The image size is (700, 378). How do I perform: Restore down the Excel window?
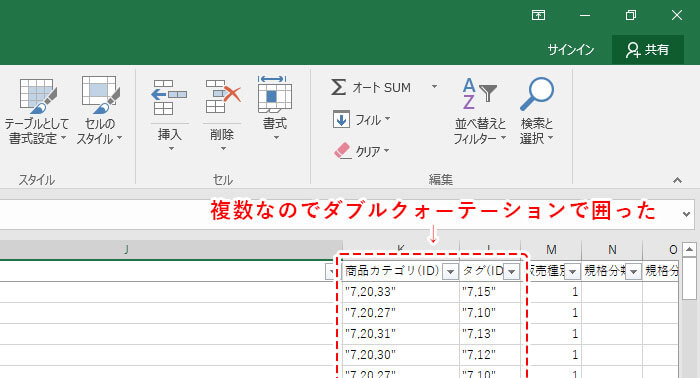631,15
